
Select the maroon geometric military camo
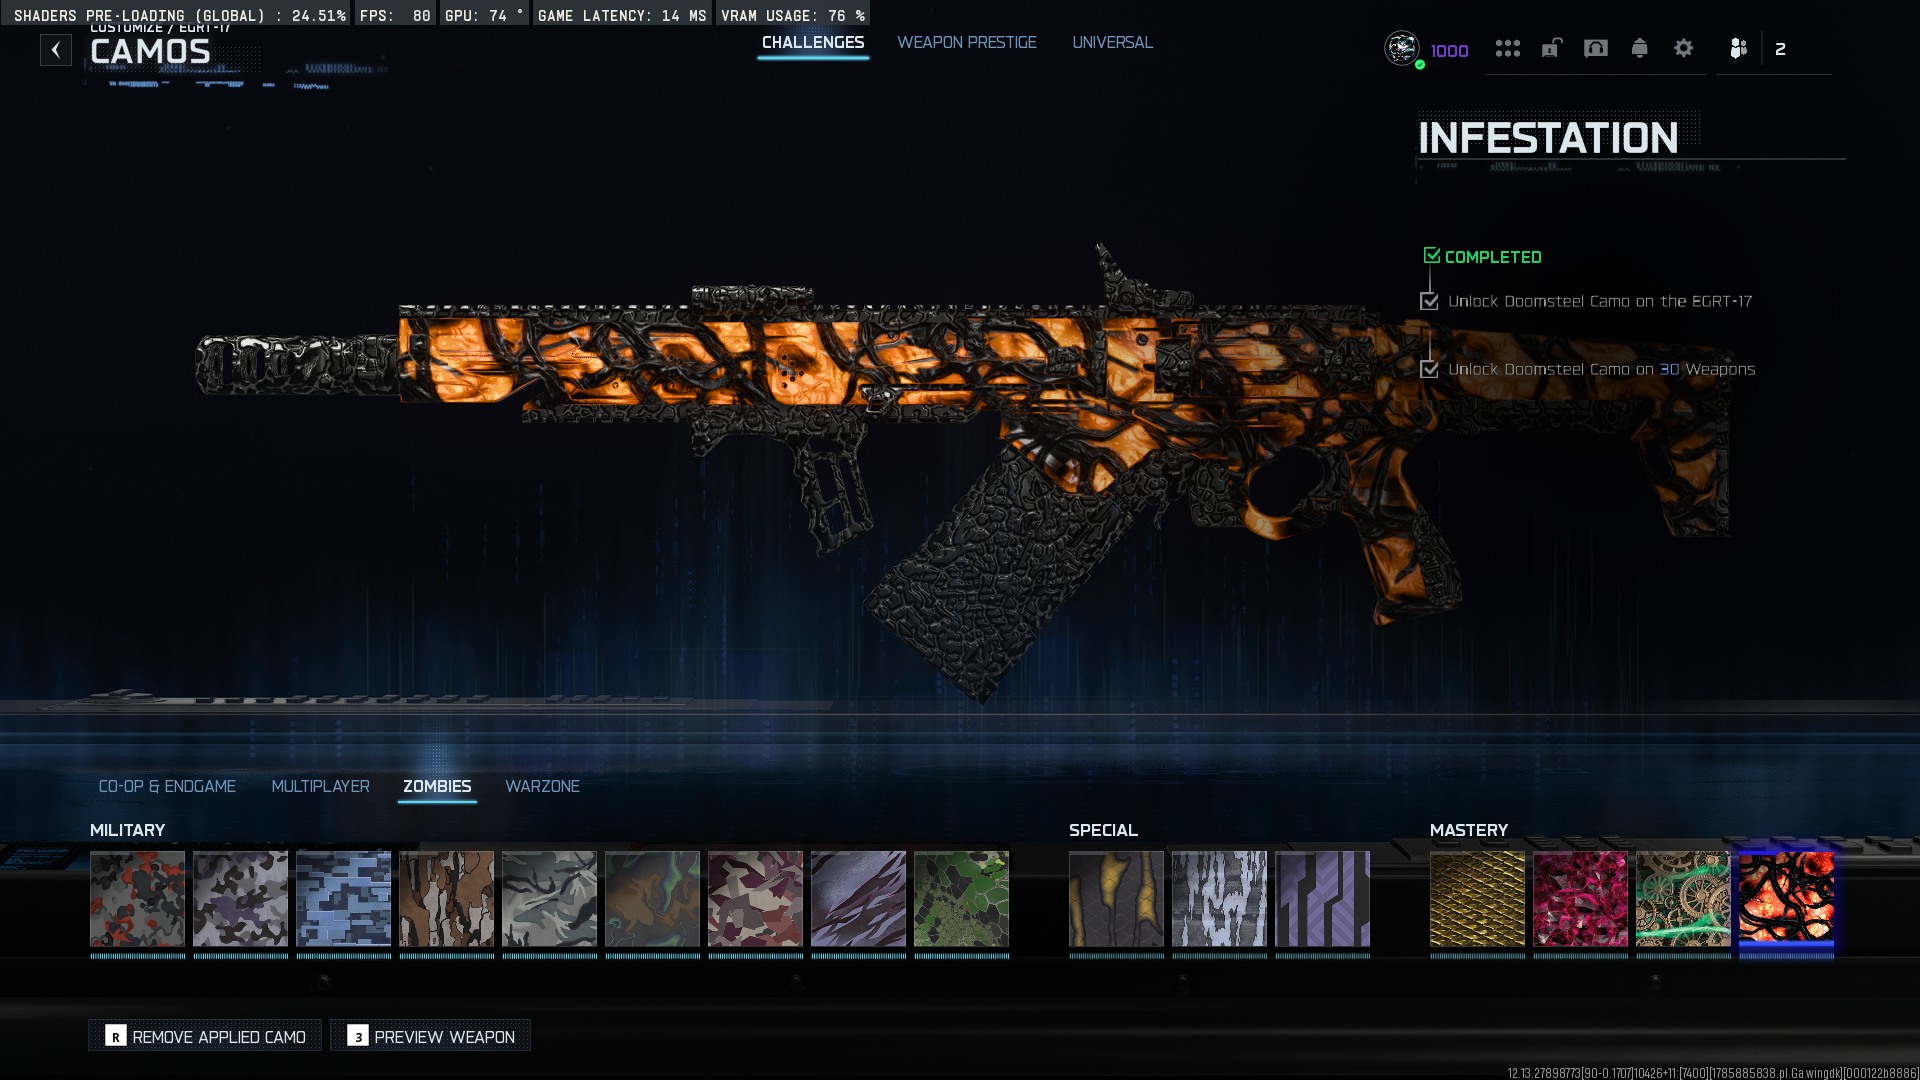756,899
